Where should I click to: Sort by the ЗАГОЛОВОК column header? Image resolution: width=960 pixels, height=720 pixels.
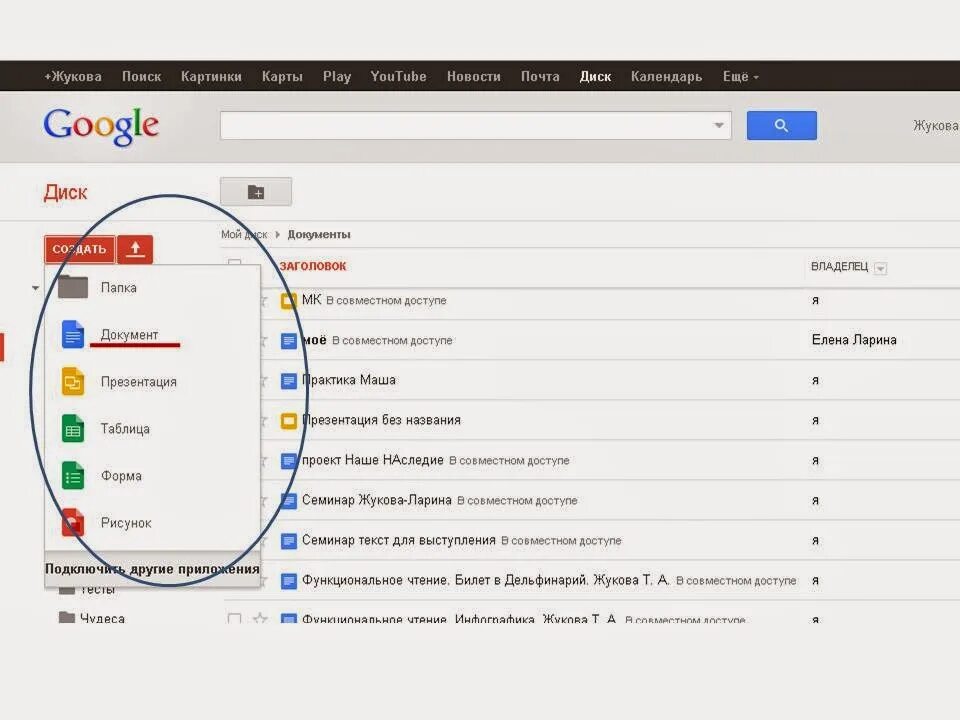(x=313, y=266)
